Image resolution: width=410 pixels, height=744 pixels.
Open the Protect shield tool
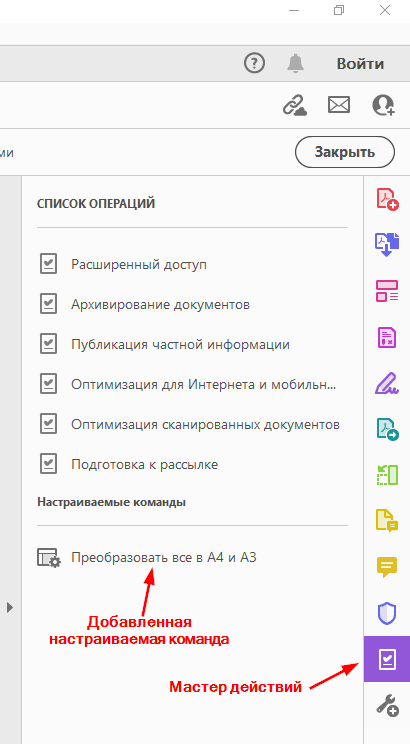[x=387, y=613]
